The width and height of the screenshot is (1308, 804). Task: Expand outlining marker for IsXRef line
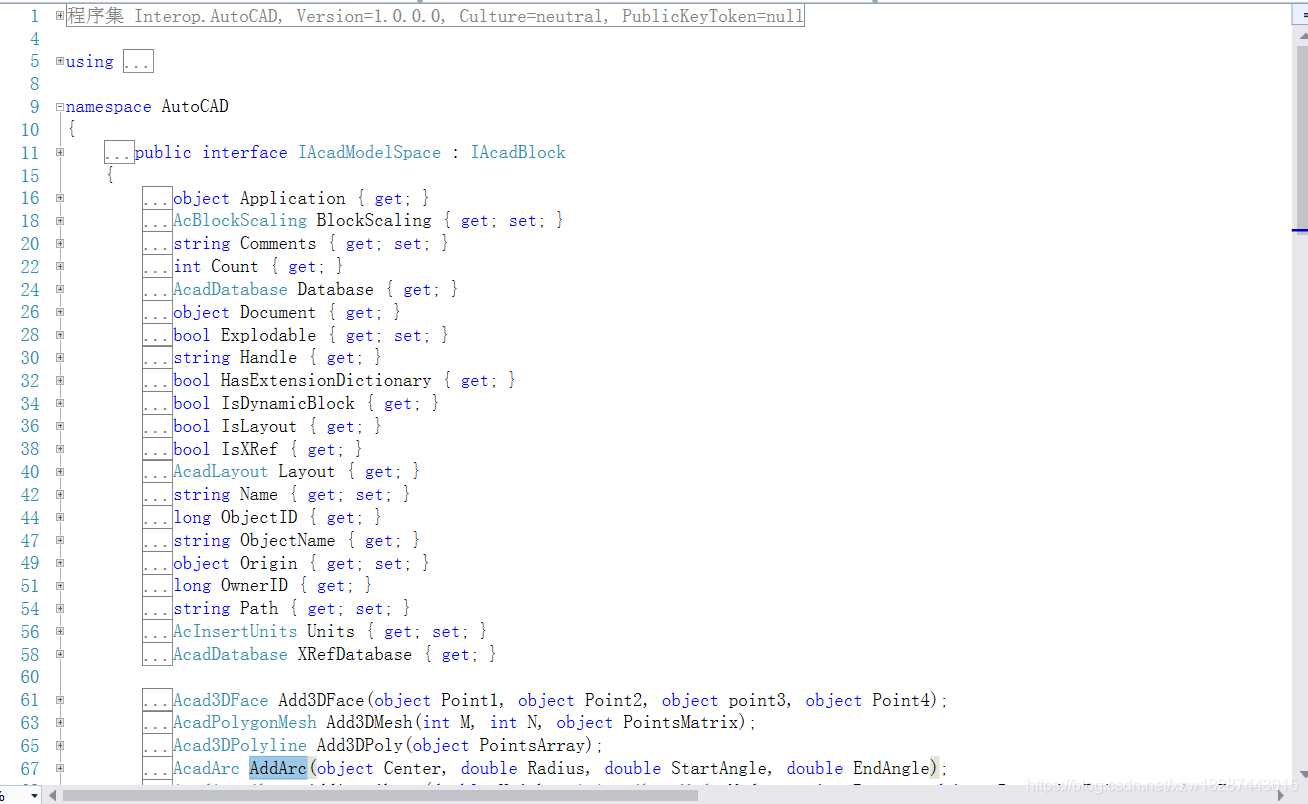pyautogui.click(x=60, y=449)
